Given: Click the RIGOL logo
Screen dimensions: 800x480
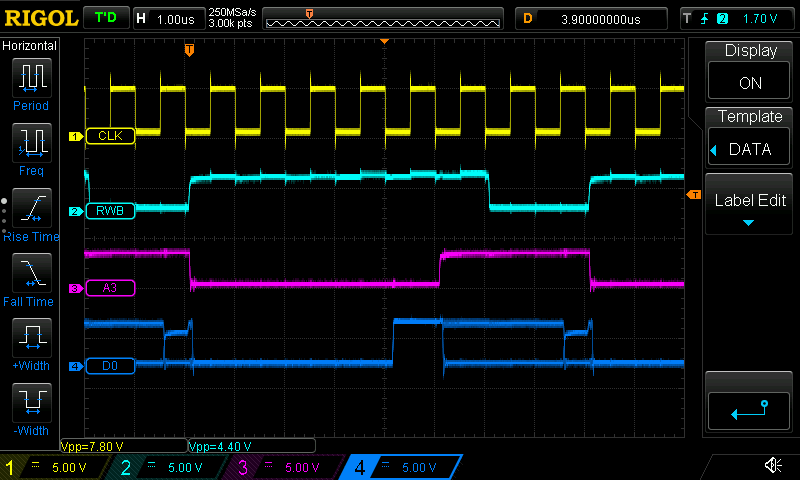Looking at the screenshot, I should (x=40, y=18).
